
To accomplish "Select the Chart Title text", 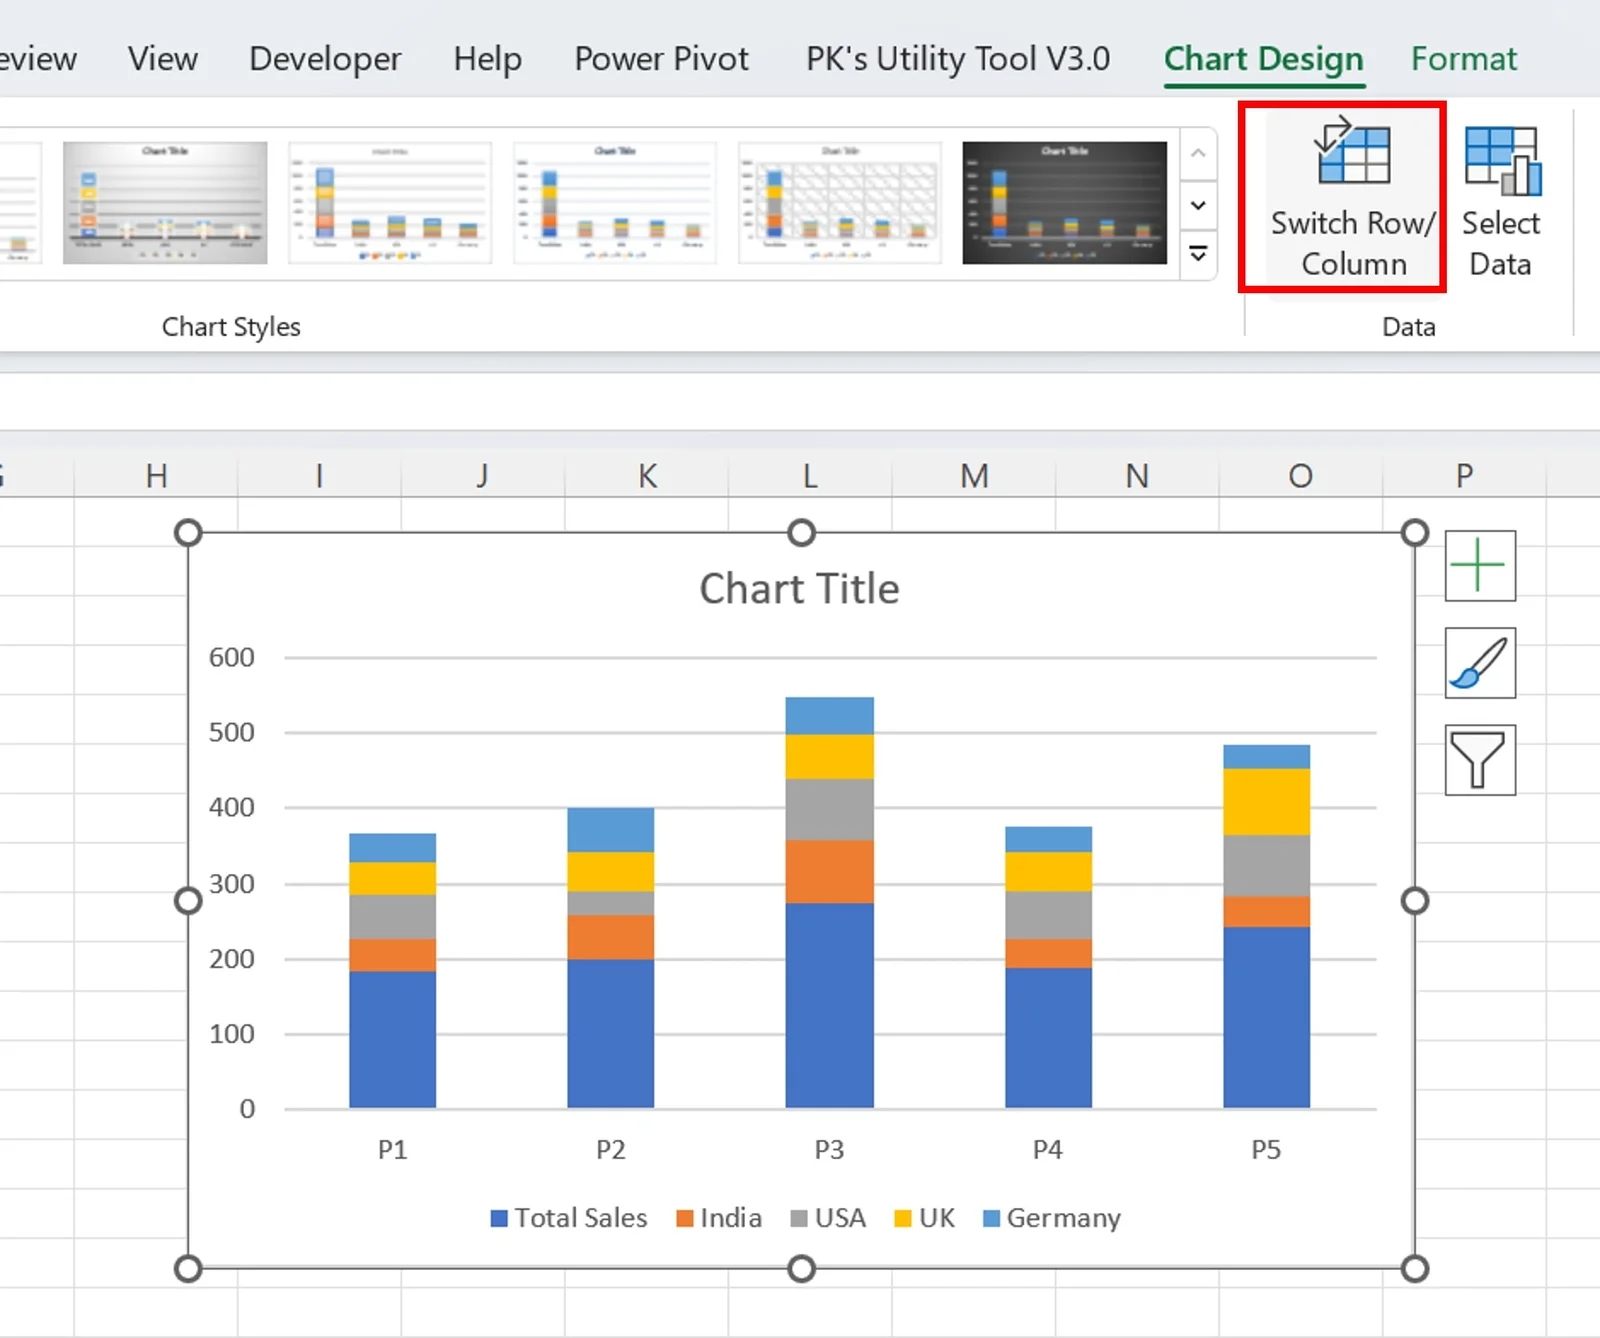I will point(799,589).
